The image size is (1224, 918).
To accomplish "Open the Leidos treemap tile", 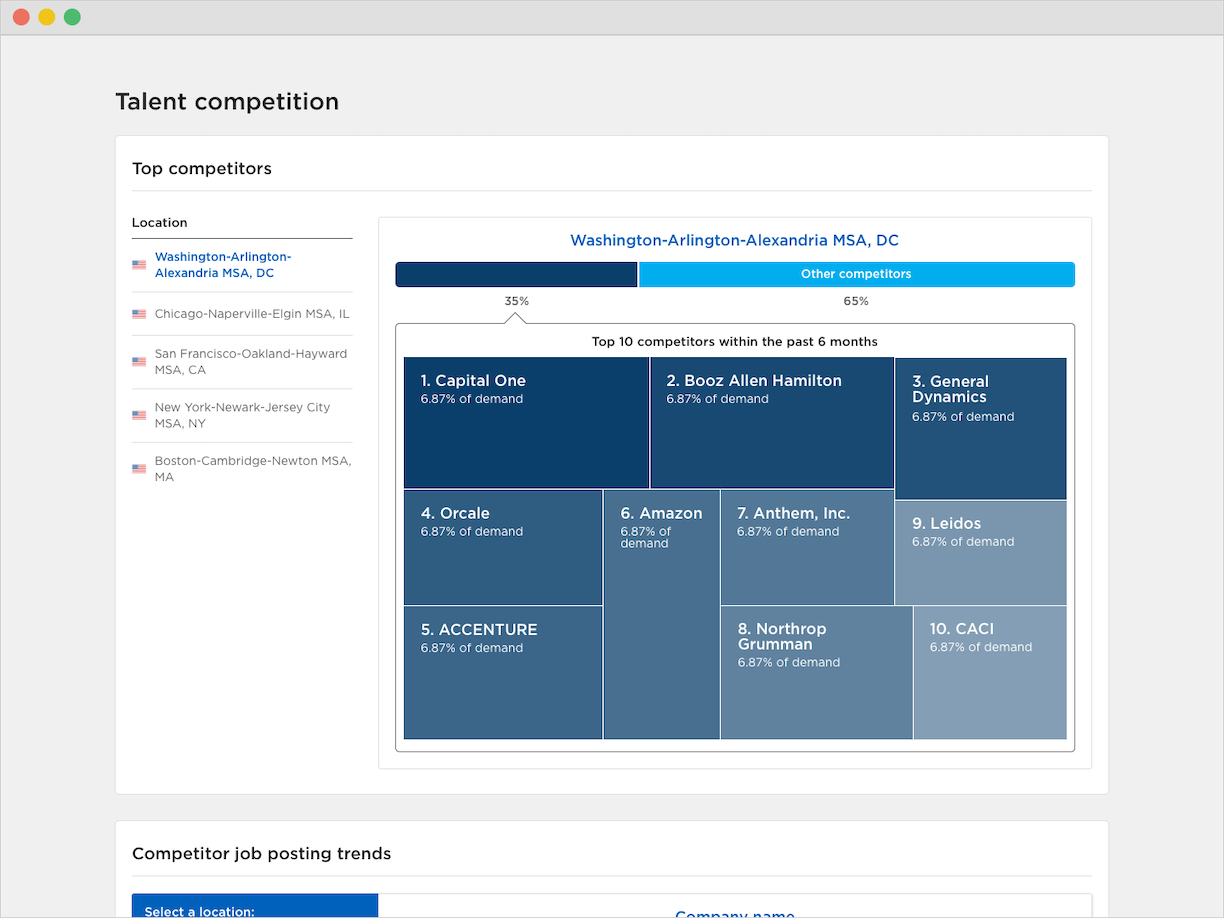I will pos(981,553).
